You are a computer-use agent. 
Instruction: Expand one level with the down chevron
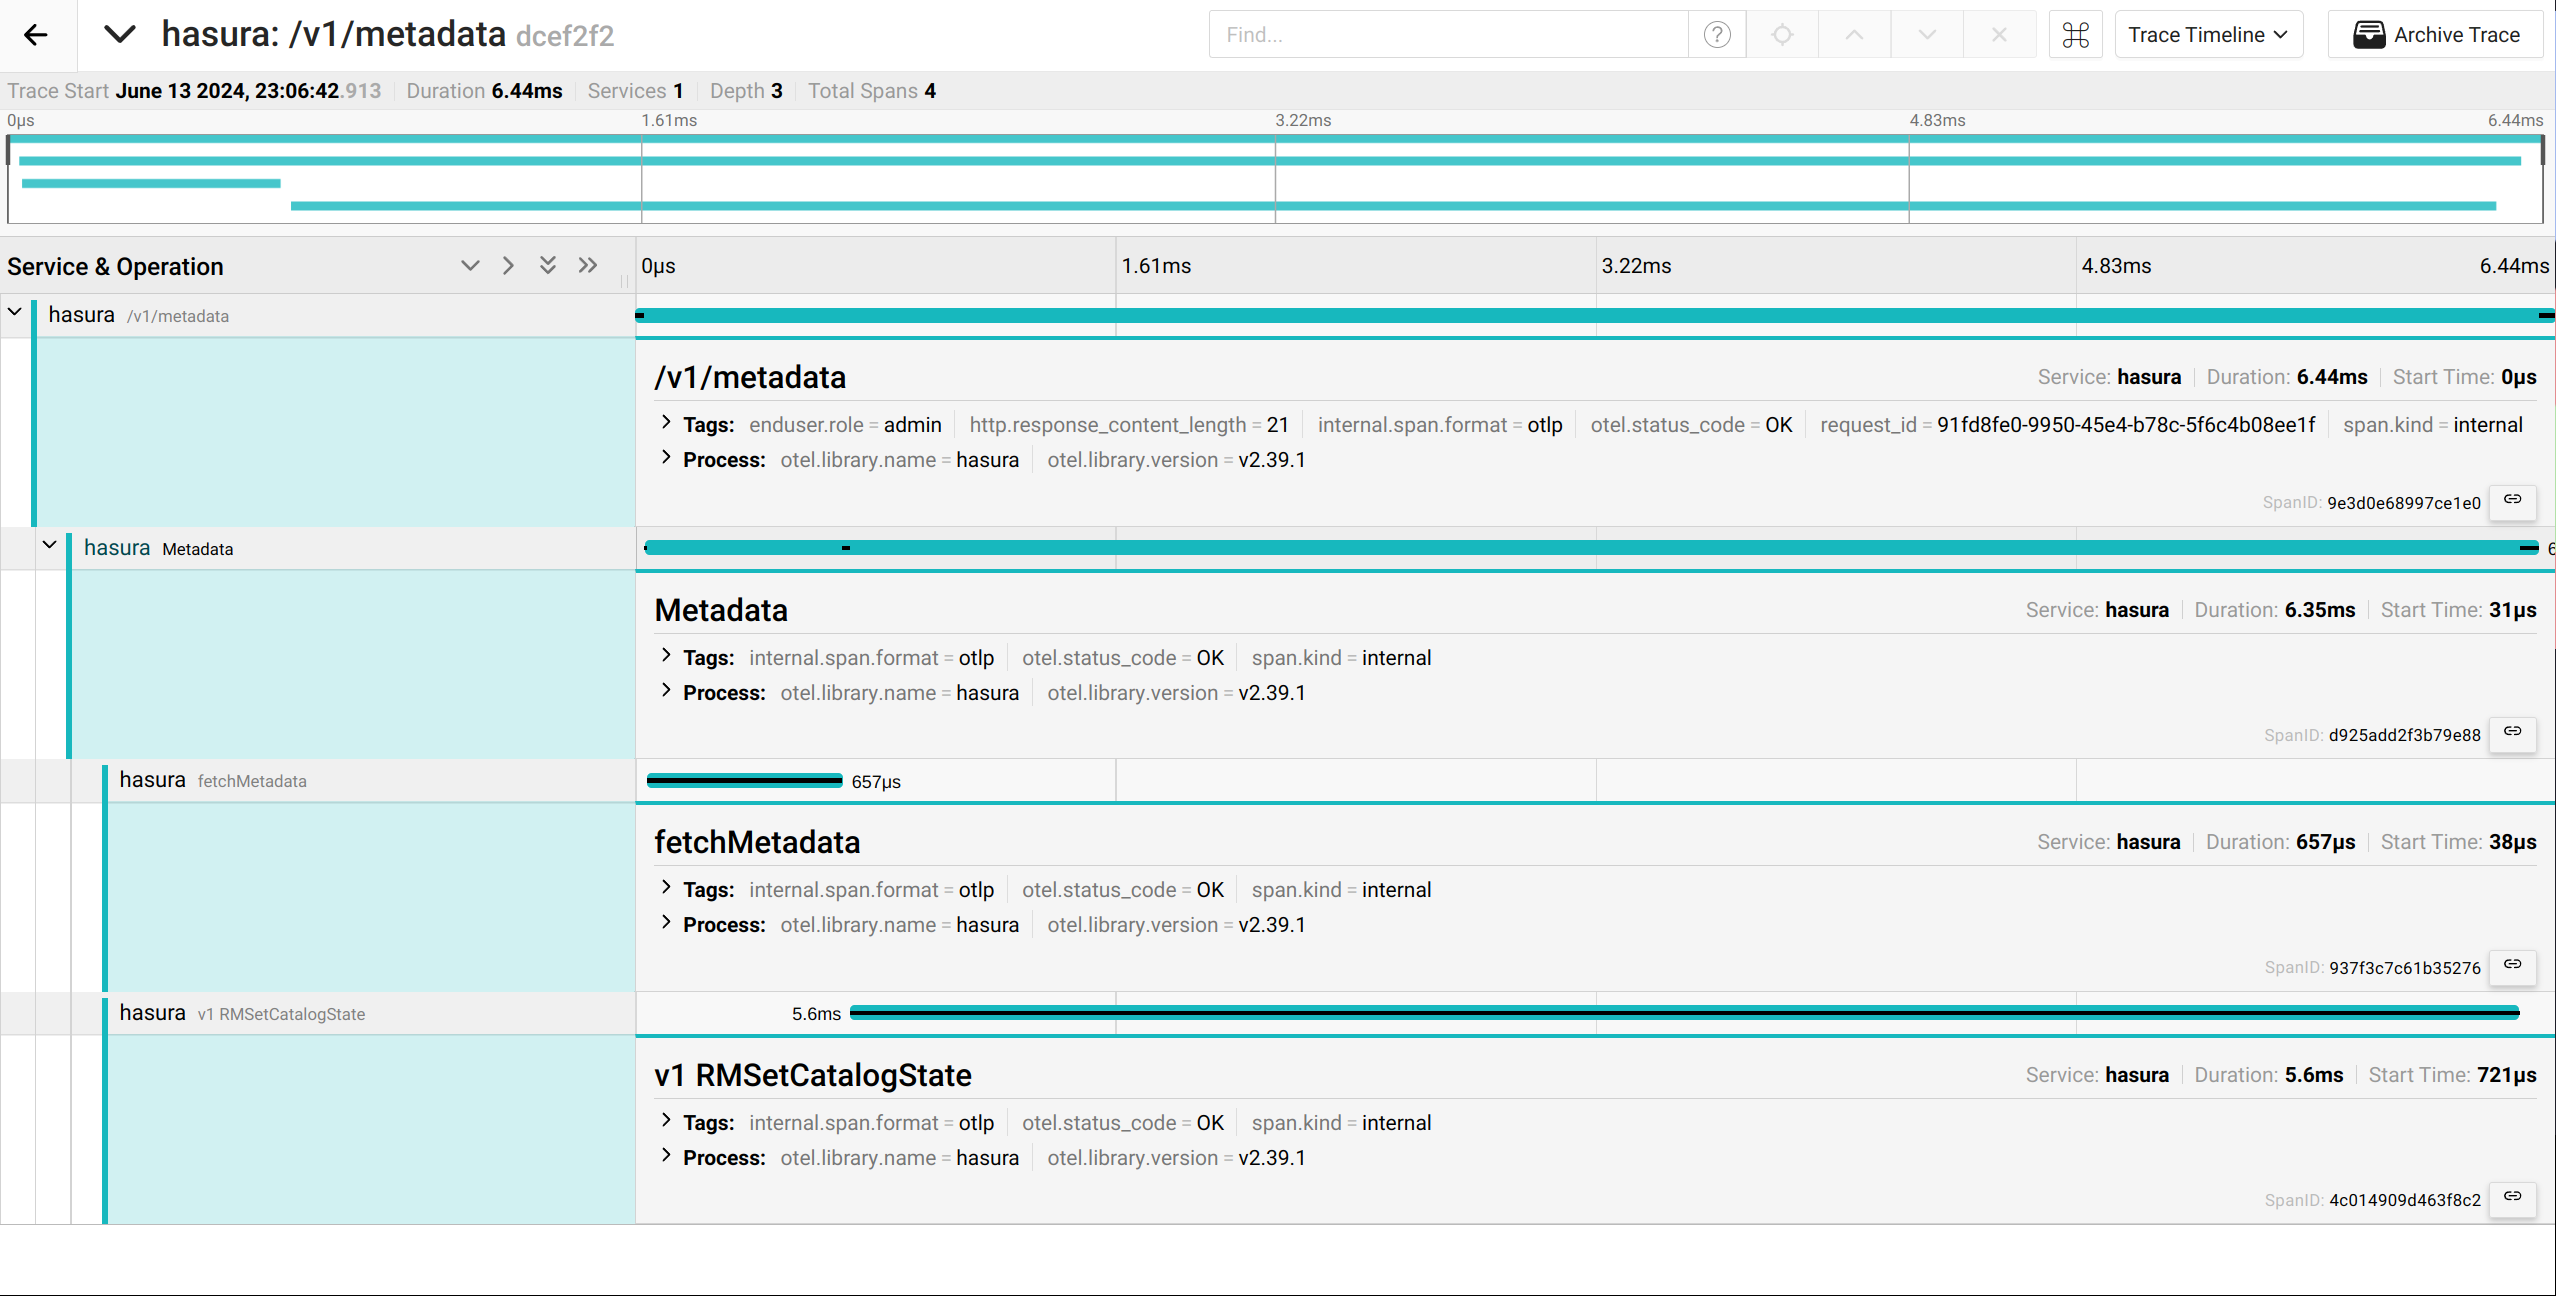click(x=470, y=266)
